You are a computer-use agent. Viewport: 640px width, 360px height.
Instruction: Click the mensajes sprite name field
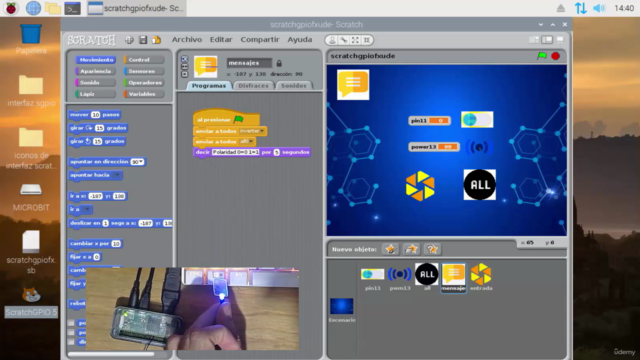pyautogui.click(x=249, y=63)
